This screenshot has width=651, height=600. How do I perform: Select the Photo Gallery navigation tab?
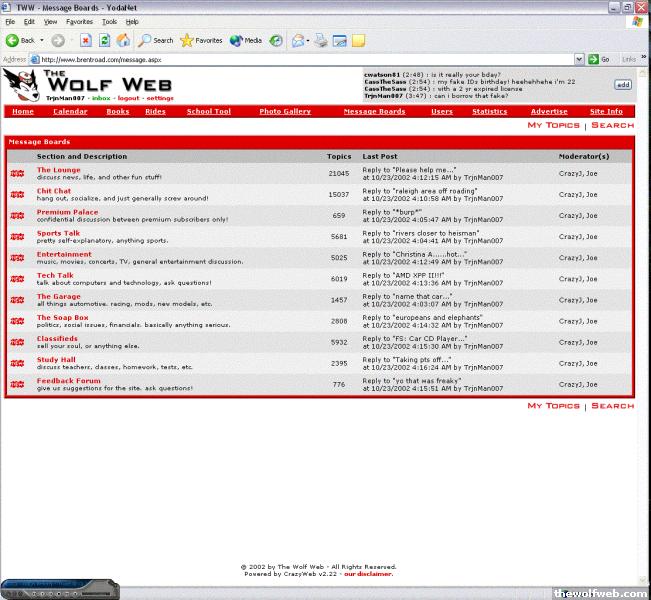285,111
